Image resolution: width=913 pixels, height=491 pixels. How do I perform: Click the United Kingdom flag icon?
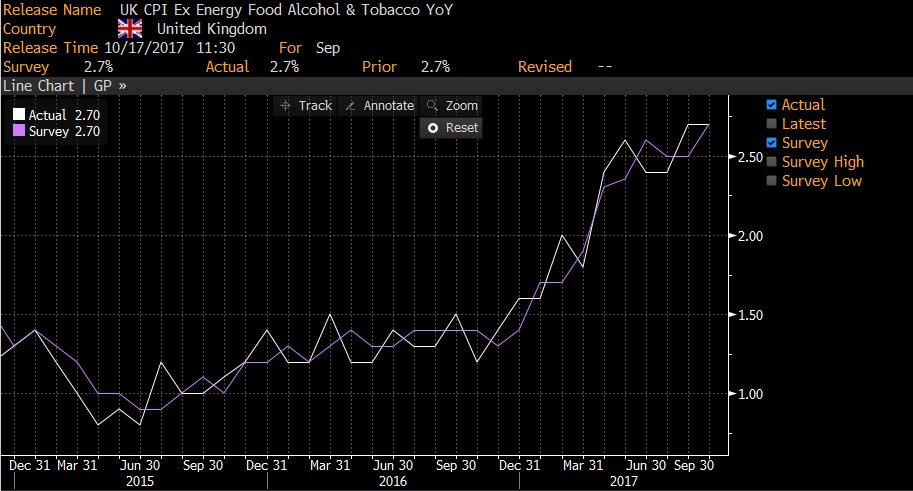tap(130, 29)
